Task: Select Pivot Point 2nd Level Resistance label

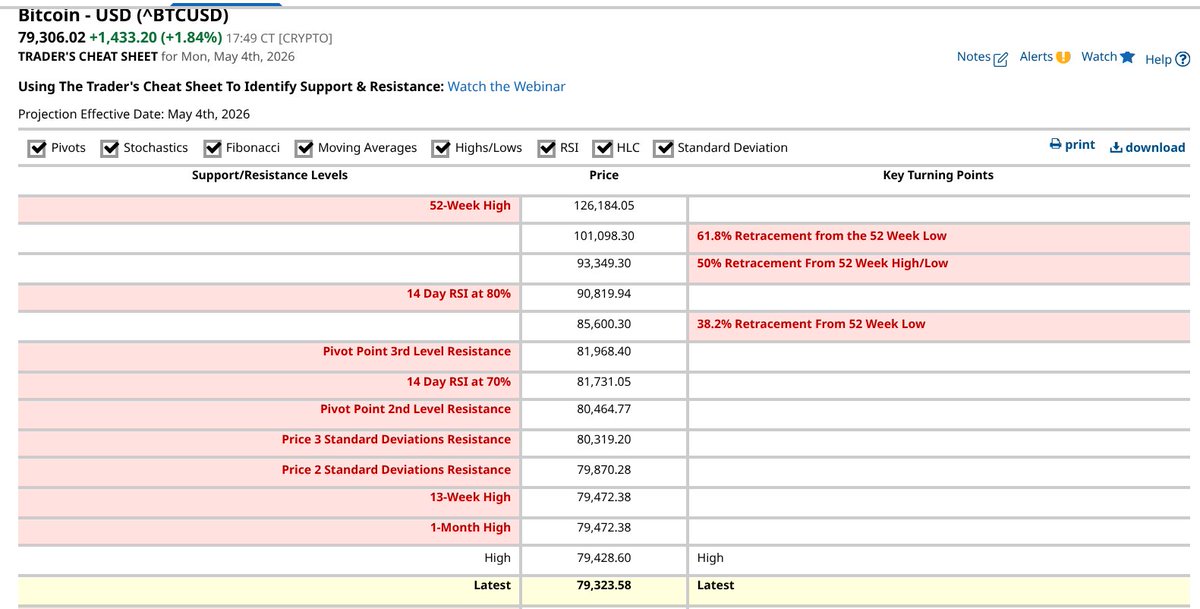Action: (415, 409)
